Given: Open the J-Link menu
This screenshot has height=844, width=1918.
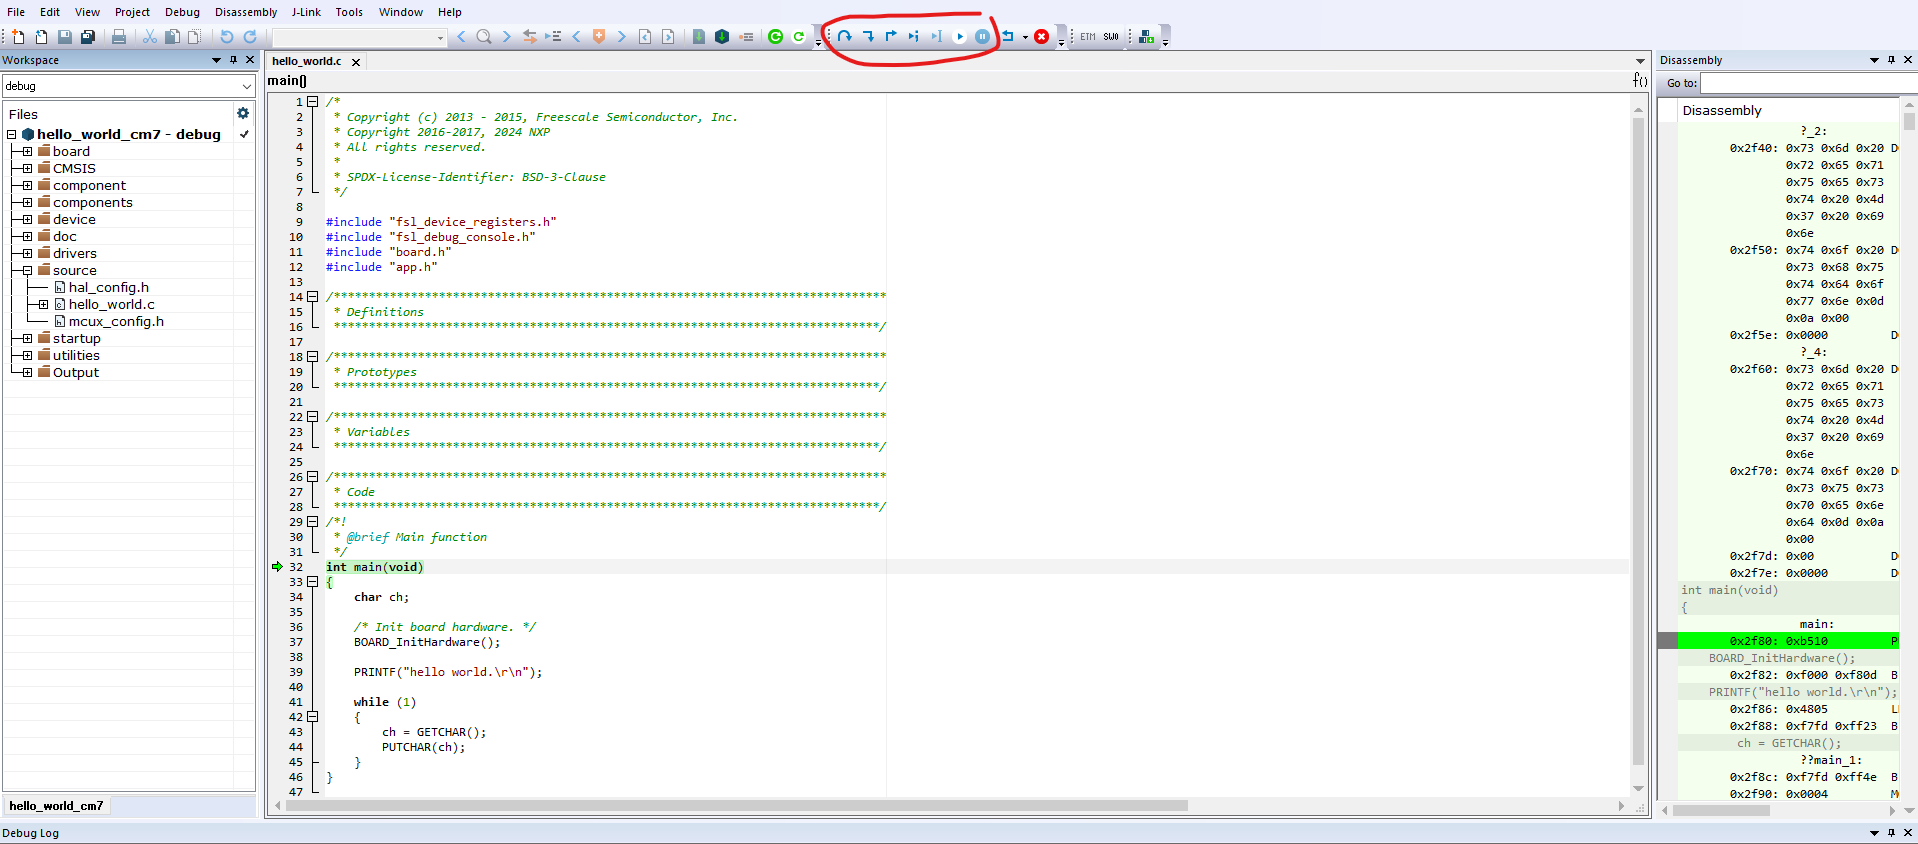Looking at the screenshot, I should point(306,12).
